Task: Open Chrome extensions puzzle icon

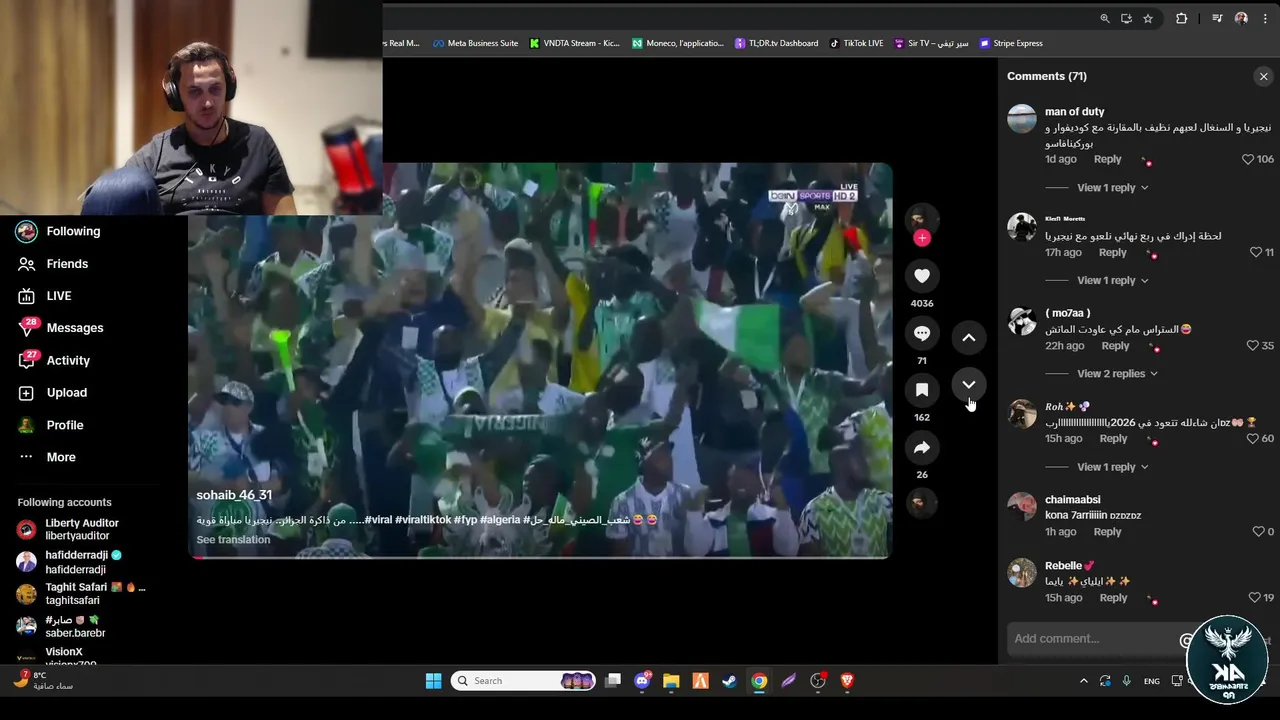Action: point(1182,18)
